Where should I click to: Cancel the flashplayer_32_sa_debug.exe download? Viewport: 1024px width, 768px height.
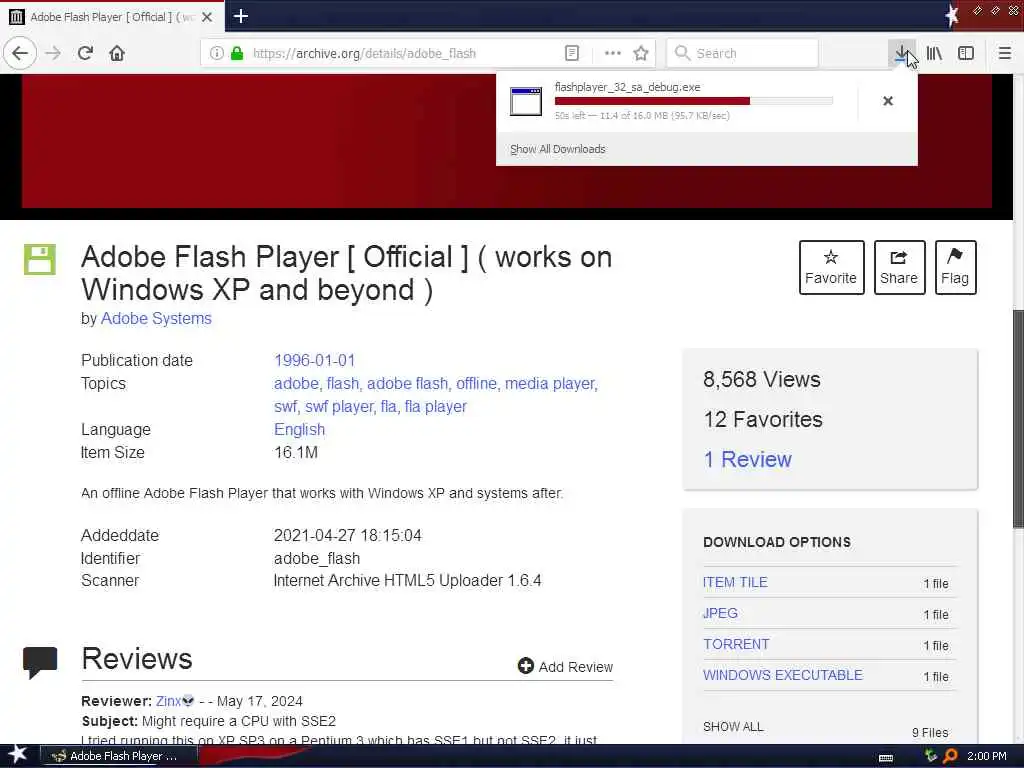coord(888,101)
